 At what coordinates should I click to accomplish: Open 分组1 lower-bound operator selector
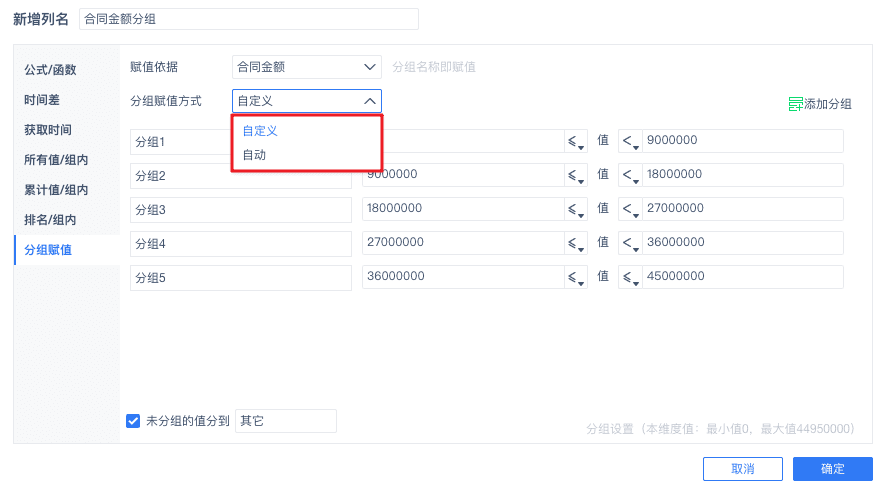pos(576,142)
